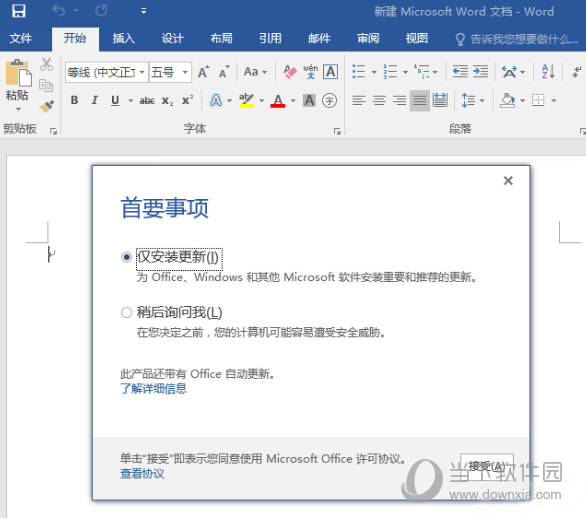
Task: Click the Character Shading icon
Action: pos(309,100)
